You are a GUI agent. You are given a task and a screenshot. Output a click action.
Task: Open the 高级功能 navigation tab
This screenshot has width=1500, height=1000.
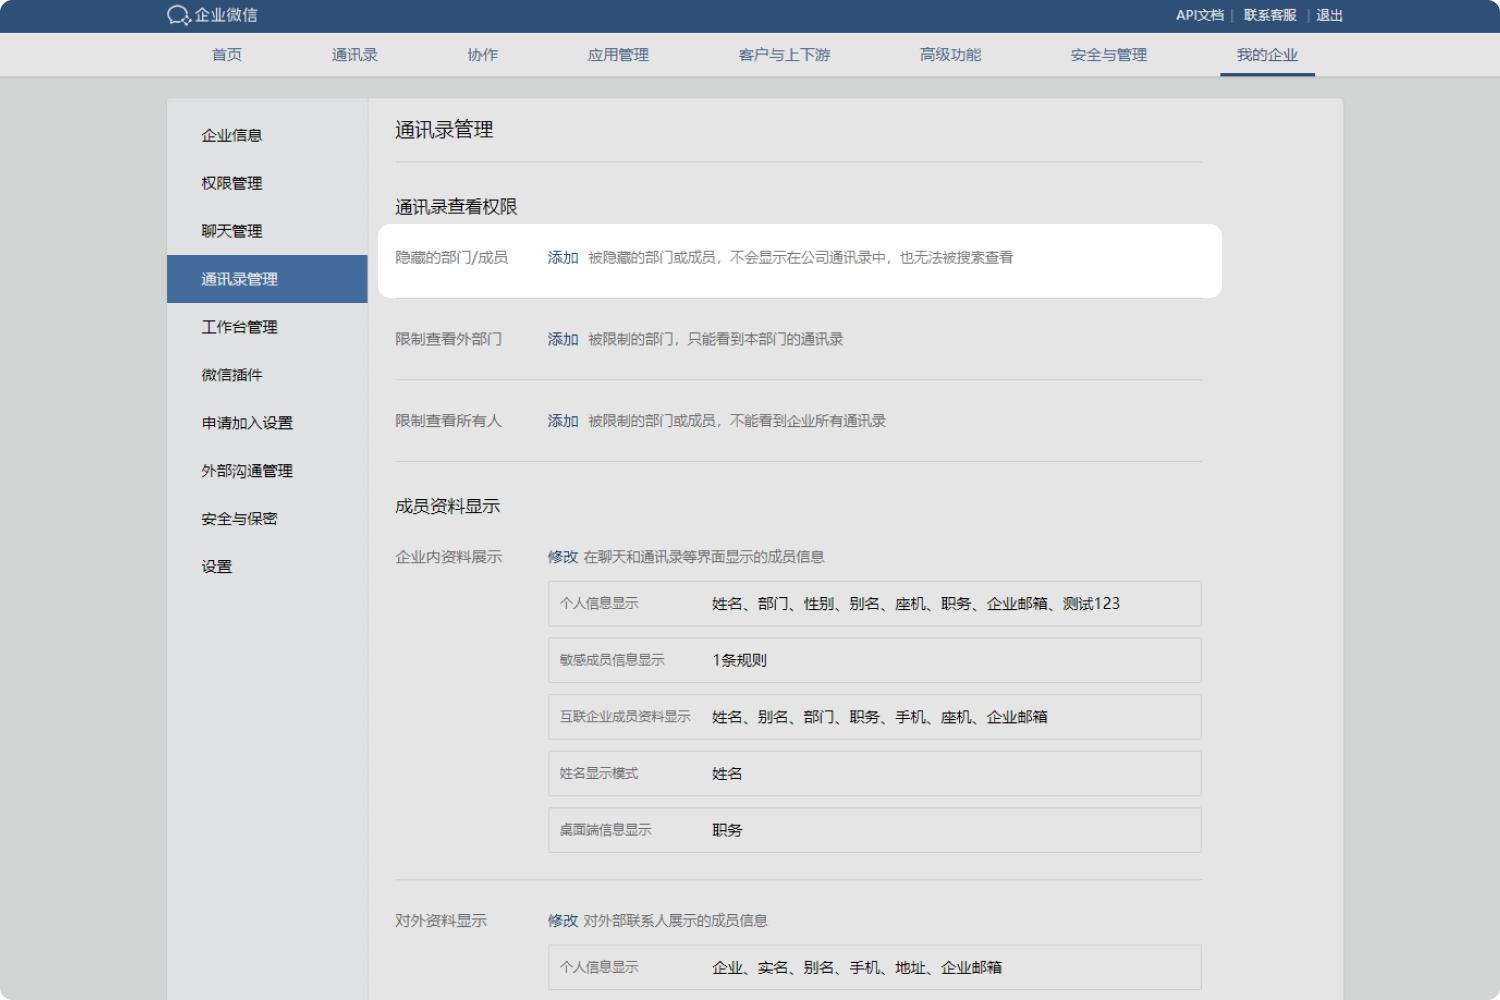tap(950, 55)
